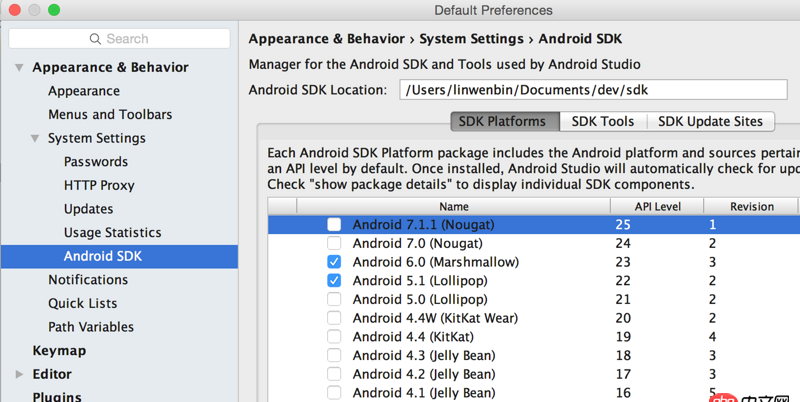Viewport: 800px width, 402px height.
Task: Open Quick Lists settings
Action: point(83,304)
